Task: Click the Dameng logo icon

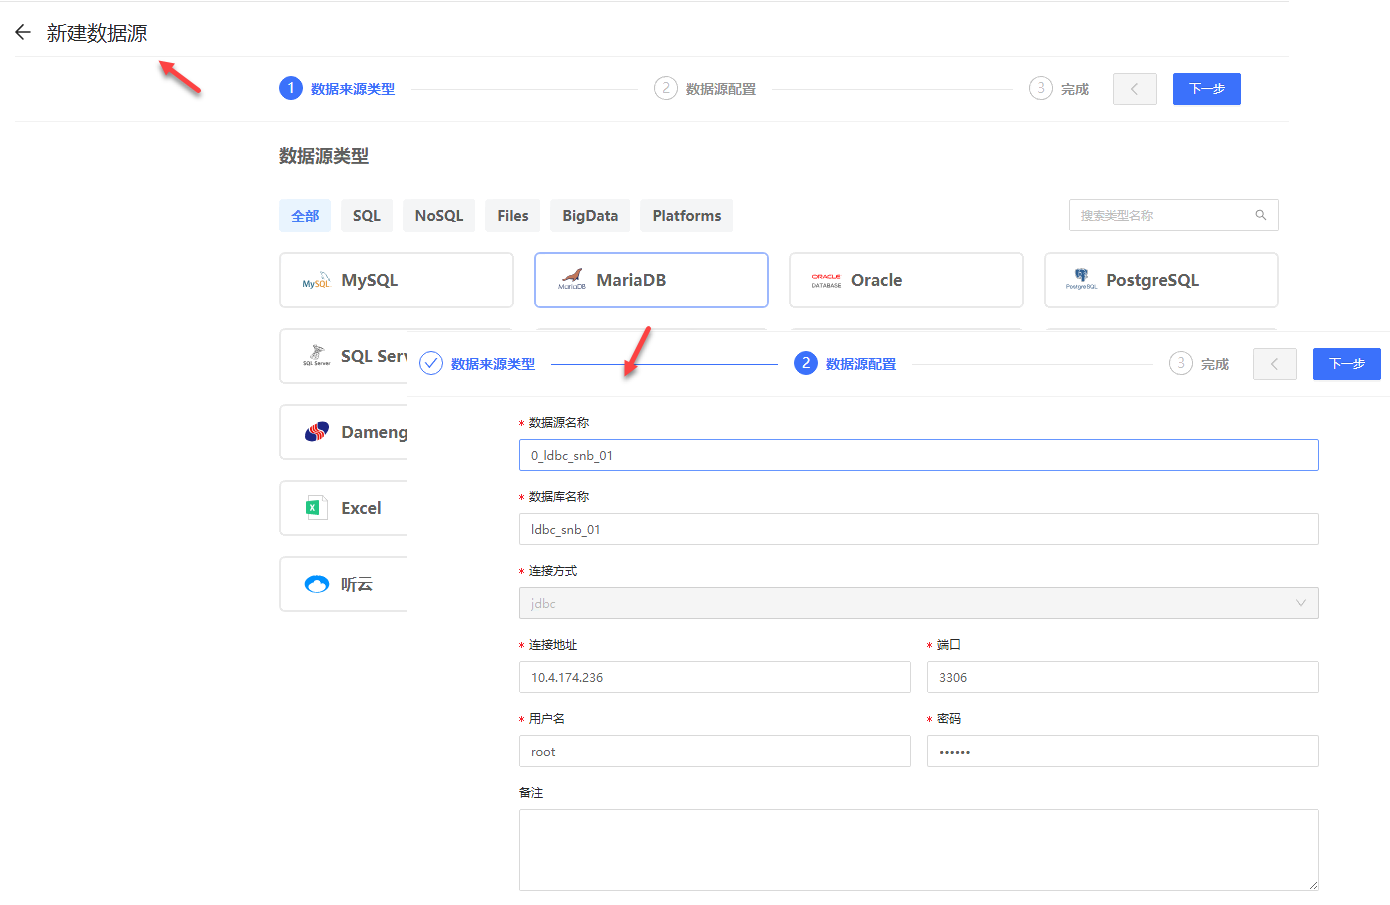Action: [317, 432]
